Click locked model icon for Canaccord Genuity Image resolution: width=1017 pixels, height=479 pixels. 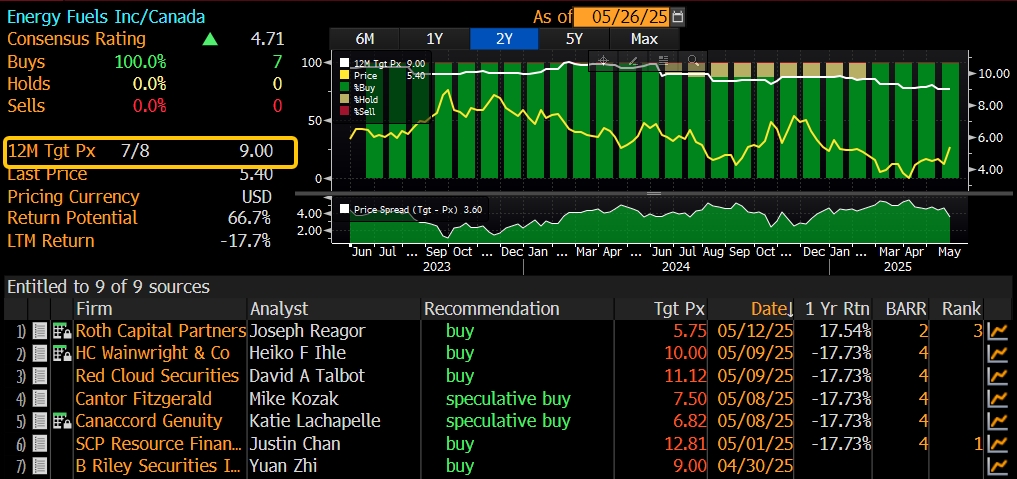coord(61,421)
